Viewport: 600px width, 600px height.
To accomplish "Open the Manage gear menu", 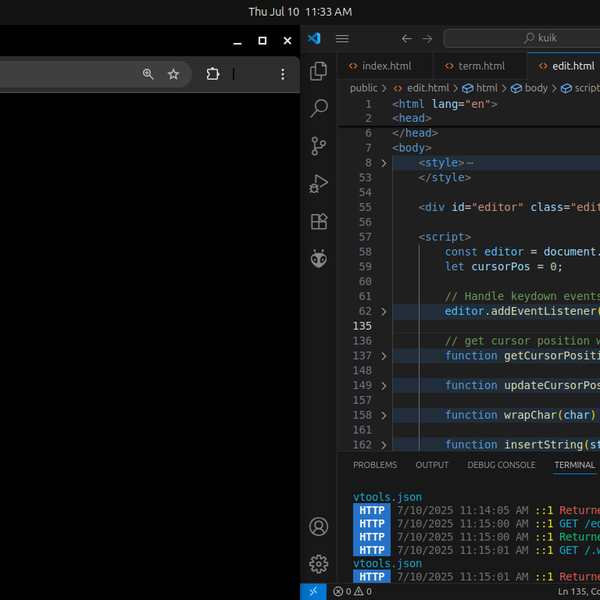I will click(x=318, y=564).
